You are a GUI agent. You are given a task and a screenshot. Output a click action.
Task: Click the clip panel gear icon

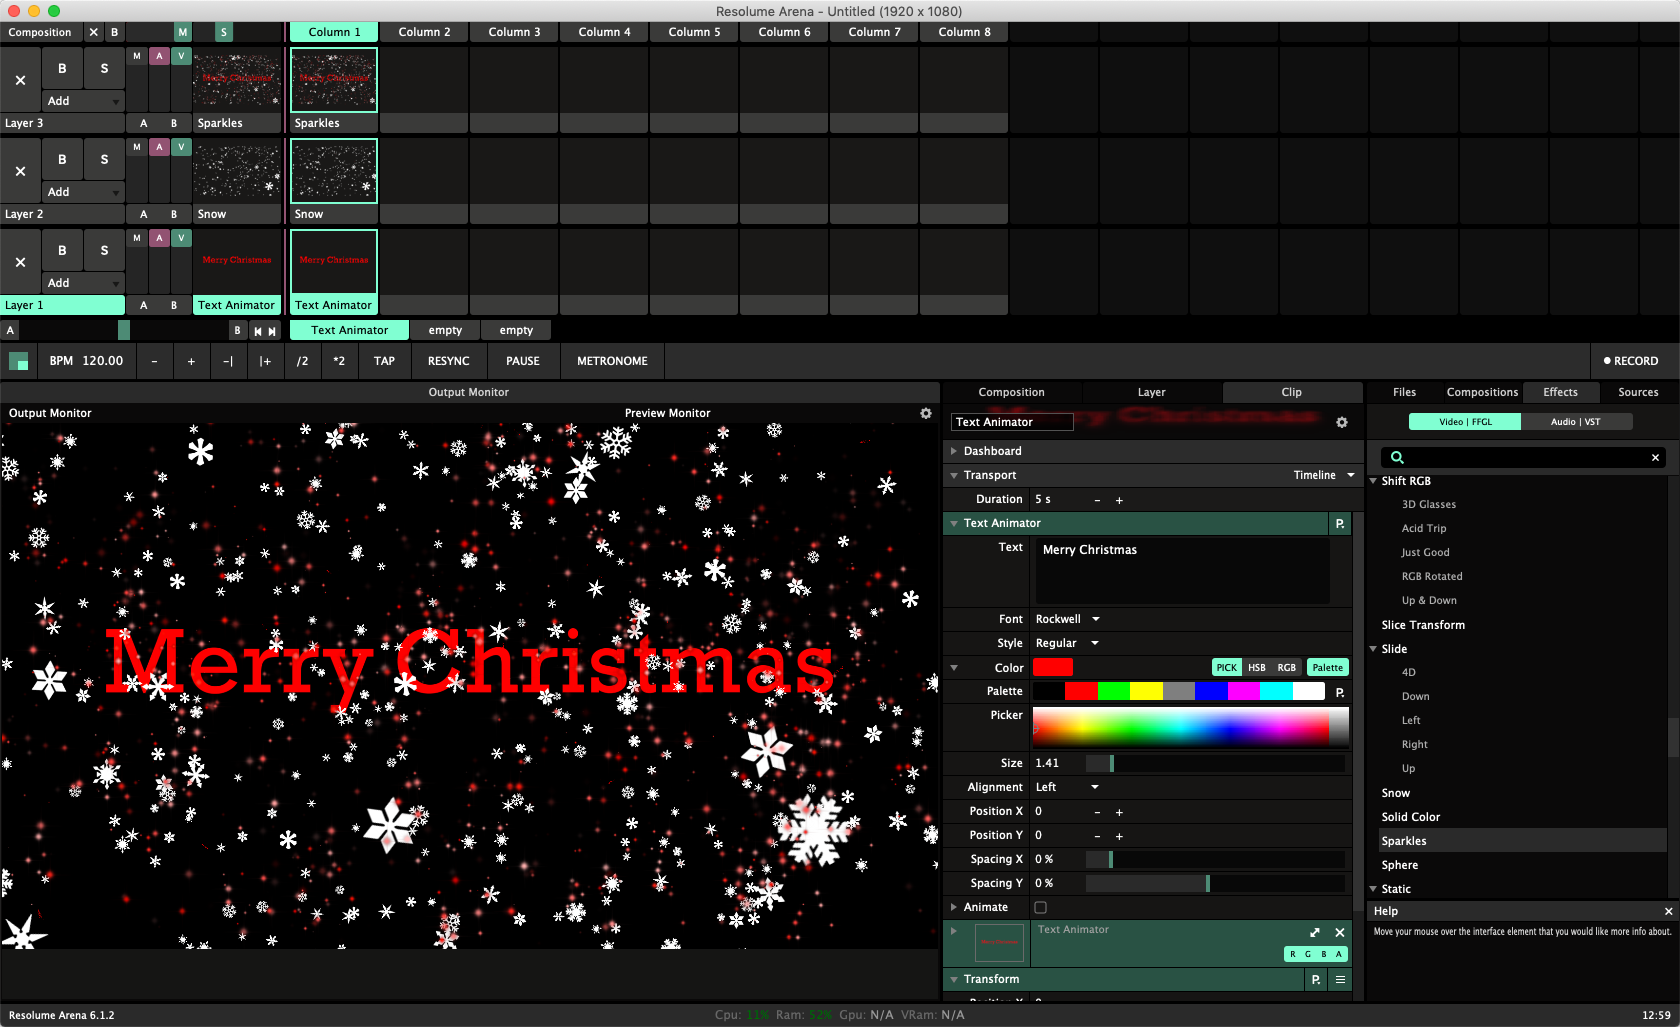click(x=1342, y=423)
